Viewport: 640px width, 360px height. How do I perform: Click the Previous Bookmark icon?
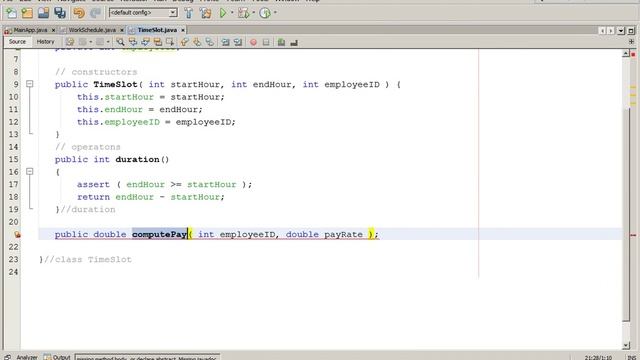tap(184, 42)
